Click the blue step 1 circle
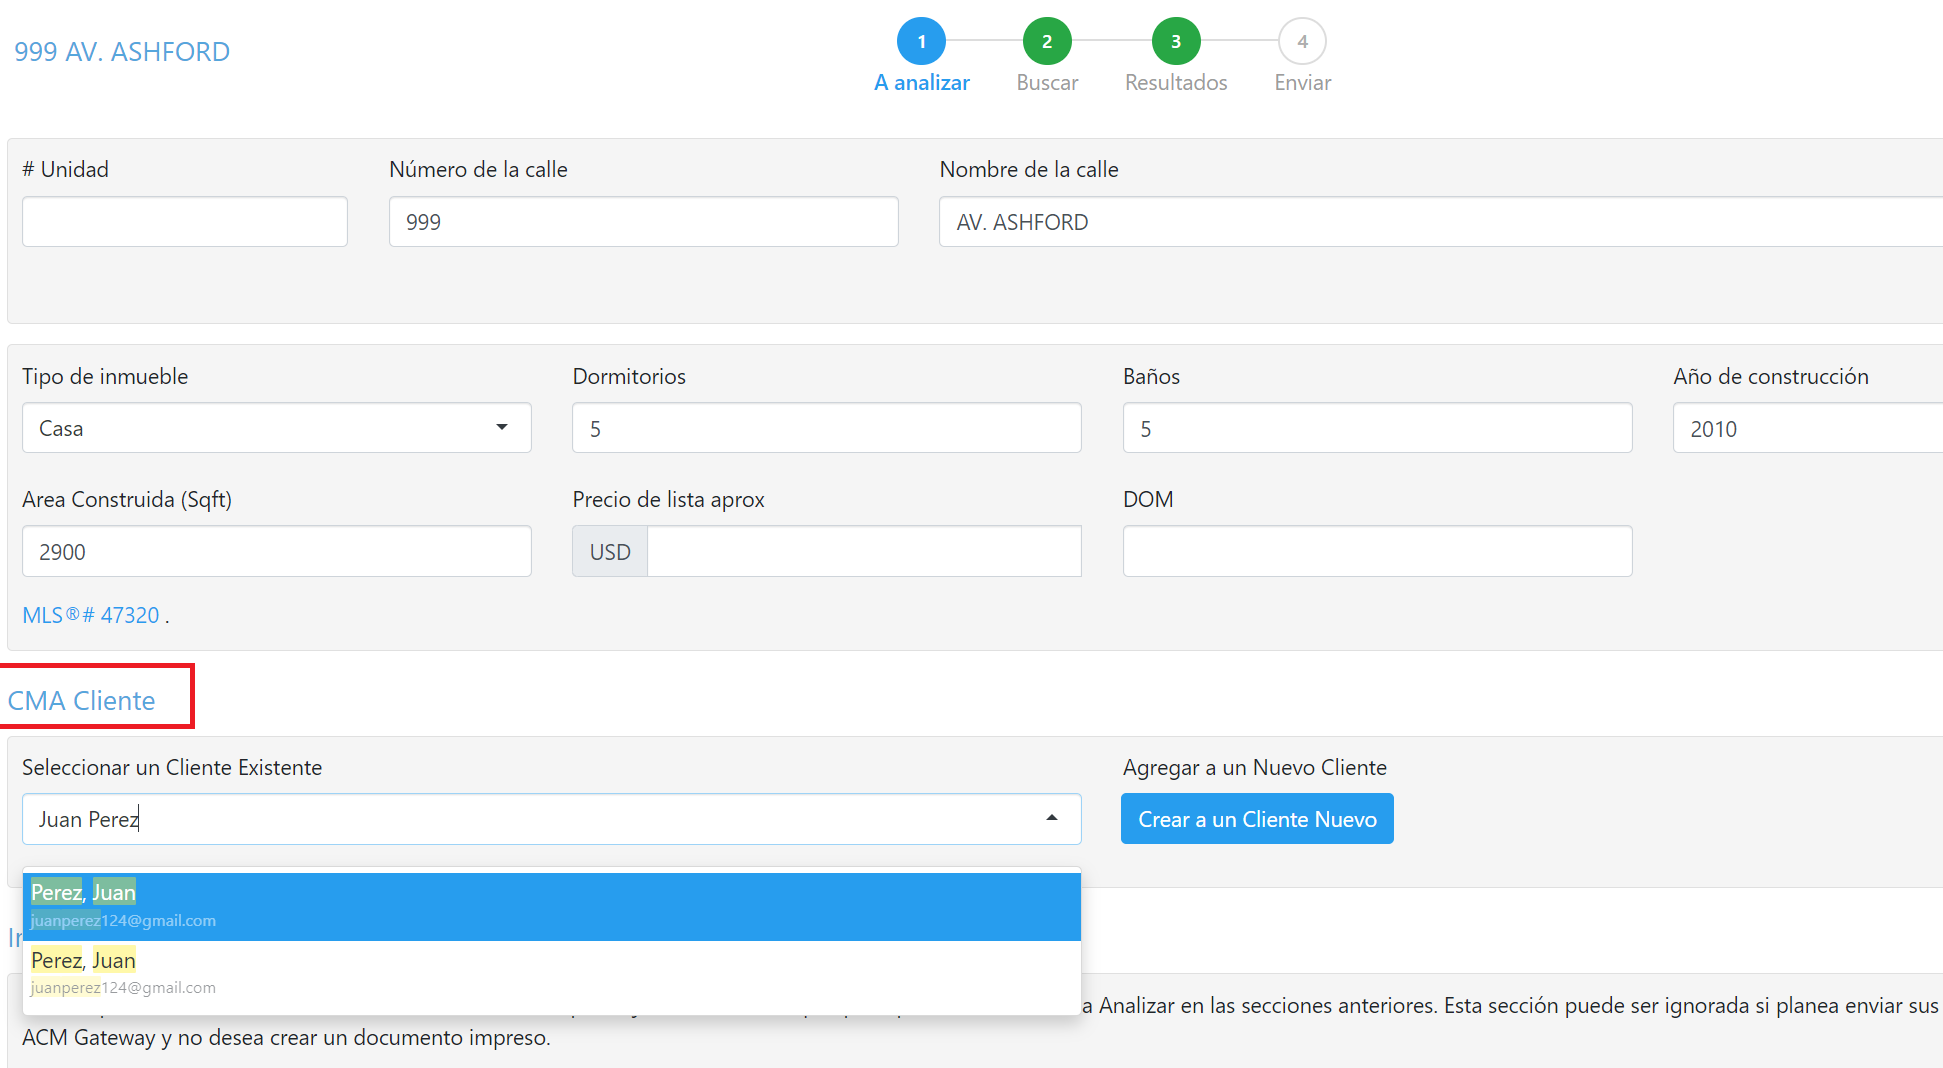This screenshot has width=1943, height=1068. pyautogui.click(x=920, y=41)
